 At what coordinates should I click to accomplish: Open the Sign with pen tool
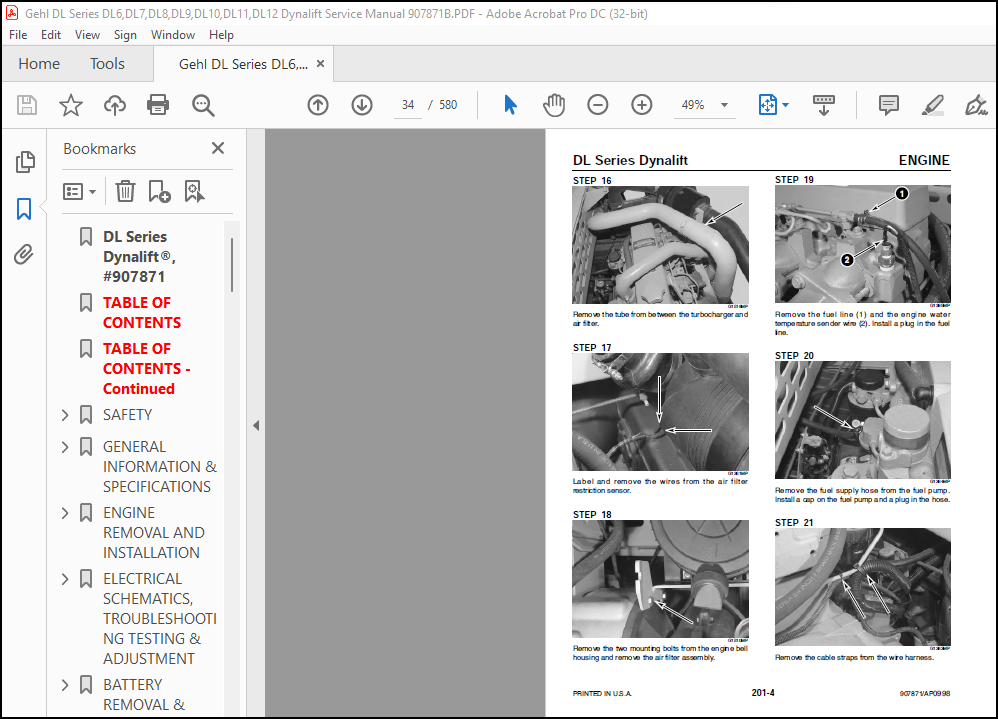pyautogui.click(x=976, y=104)
